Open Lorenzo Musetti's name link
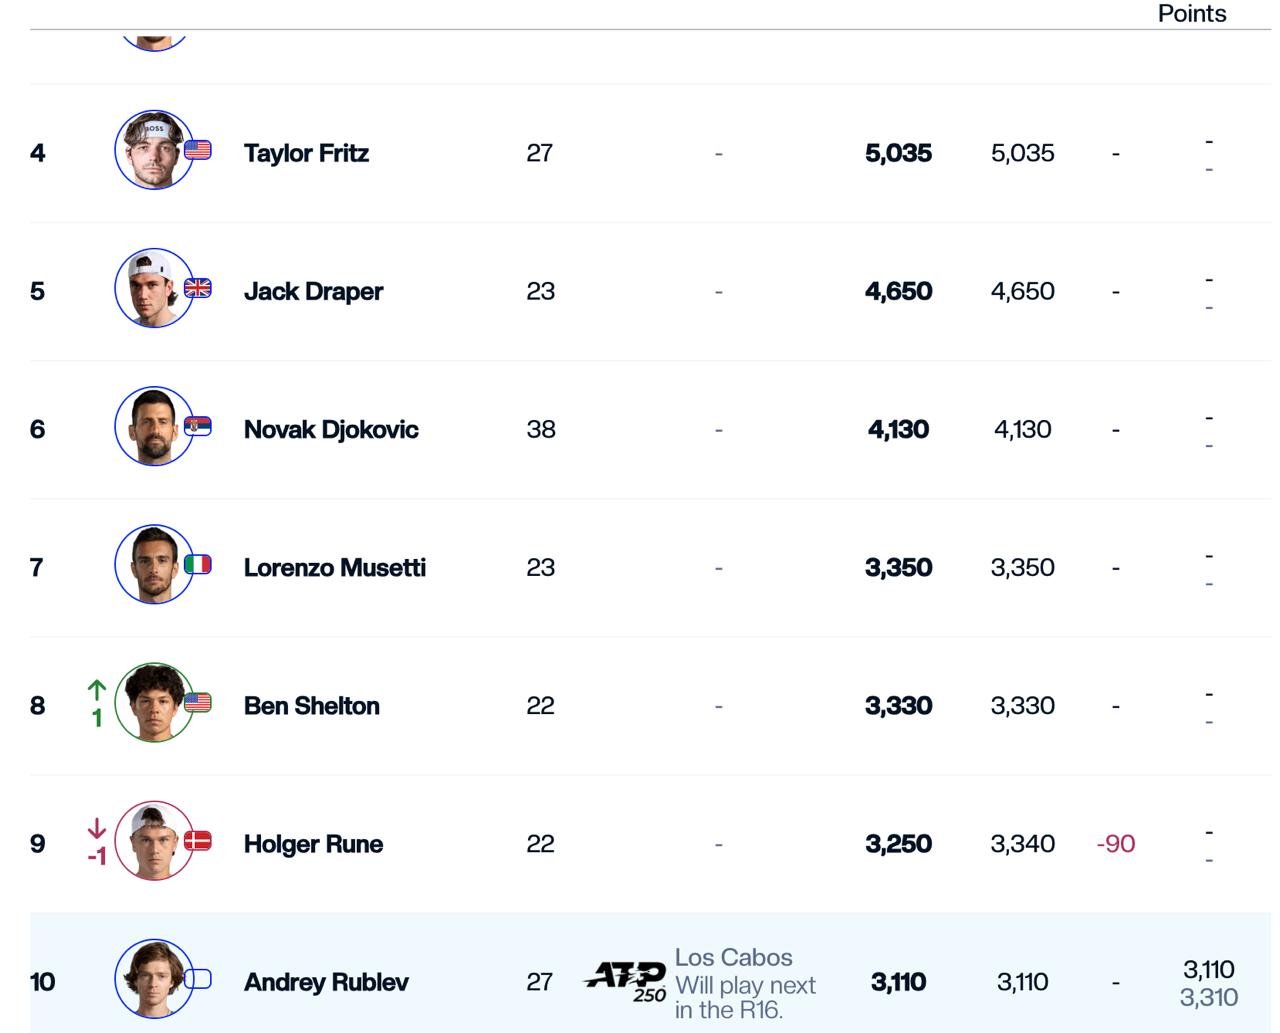 (x=334, y=568)
